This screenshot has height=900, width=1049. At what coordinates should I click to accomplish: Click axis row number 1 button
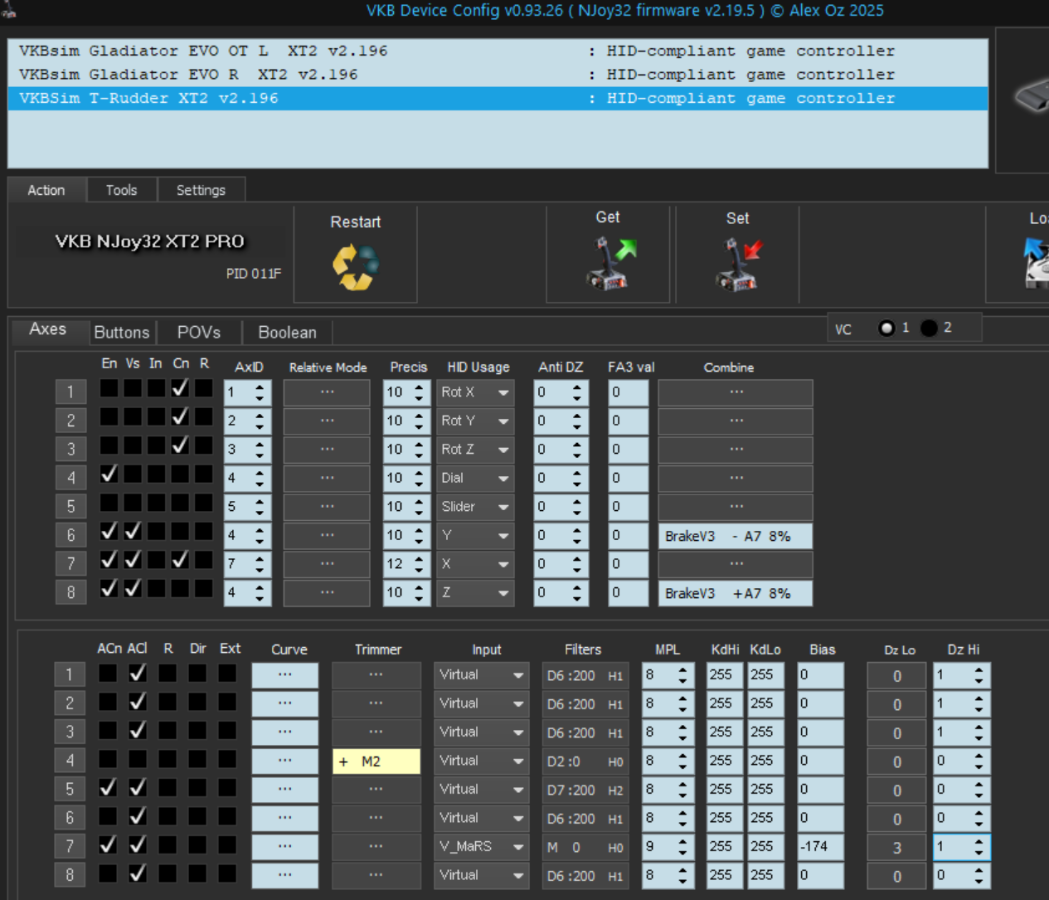70,392
